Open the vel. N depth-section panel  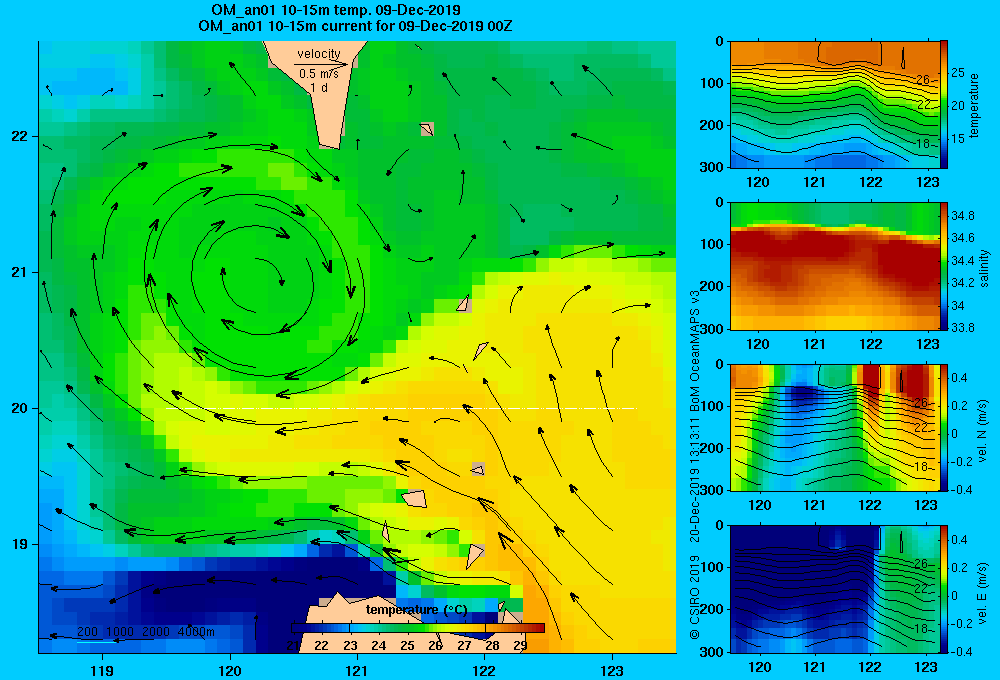tap(834, 427)
